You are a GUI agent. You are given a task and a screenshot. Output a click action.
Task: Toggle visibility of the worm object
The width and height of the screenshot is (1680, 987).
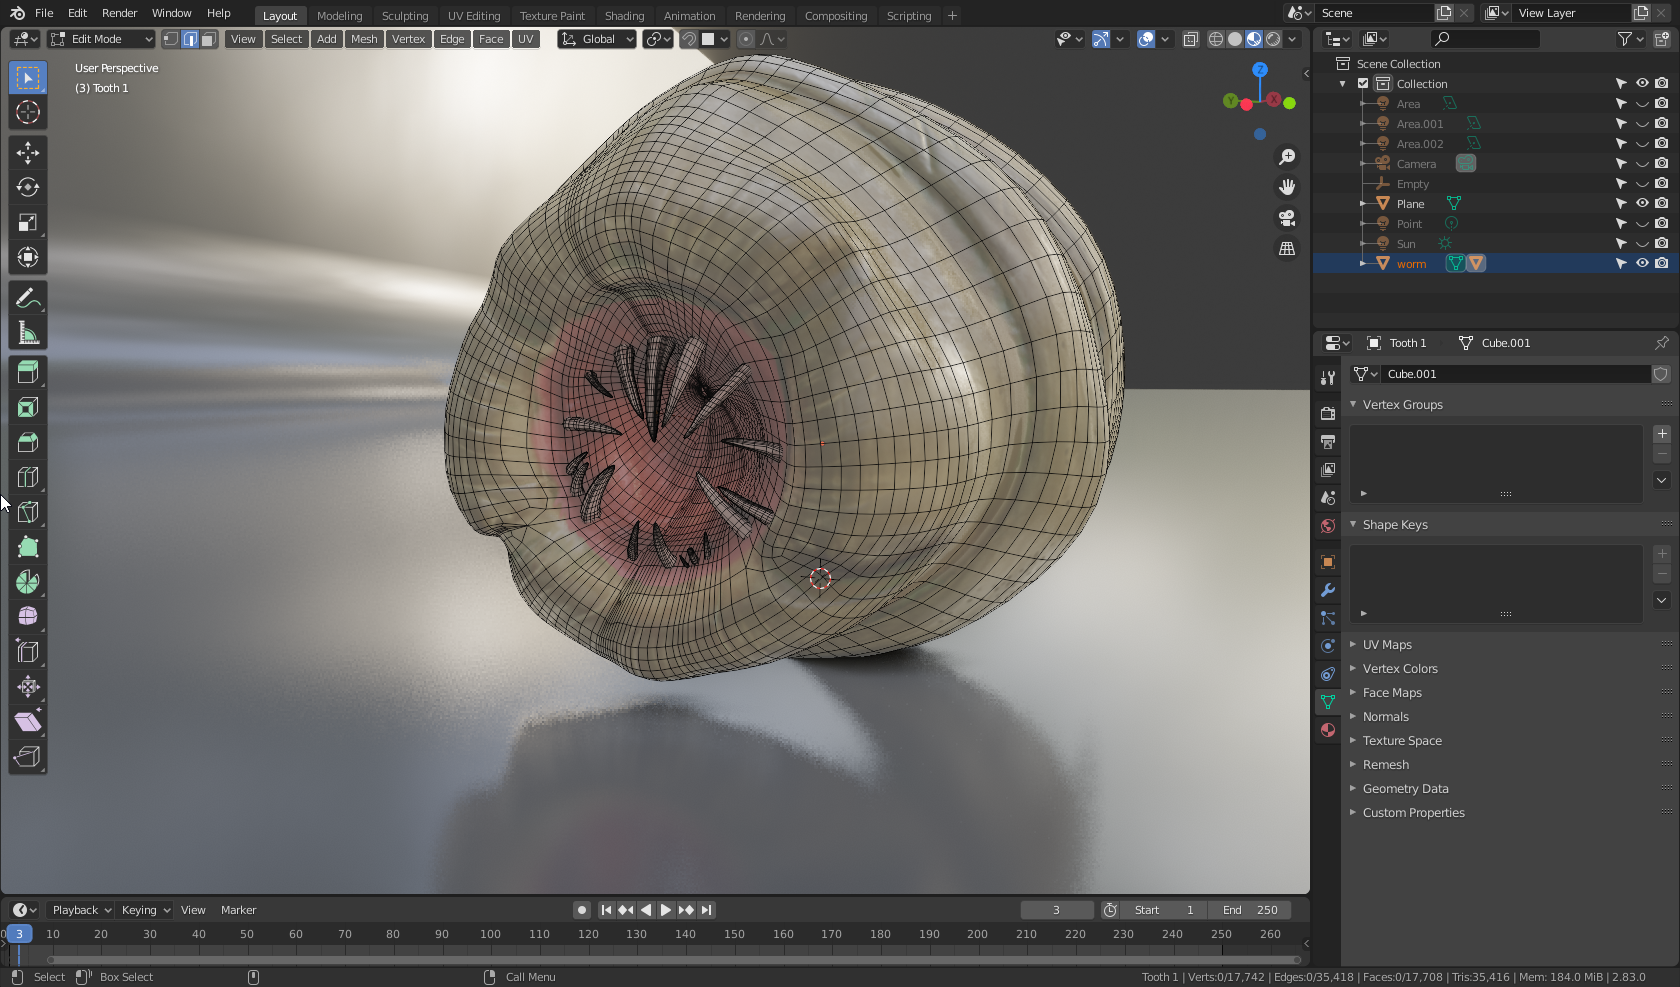click(1642, 263)
